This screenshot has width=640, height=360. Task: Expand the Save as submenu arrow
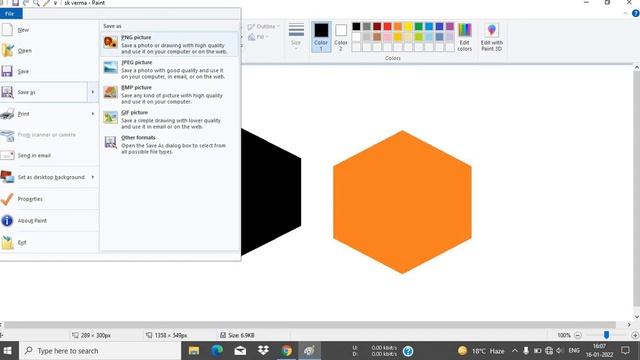pos(93,92)
